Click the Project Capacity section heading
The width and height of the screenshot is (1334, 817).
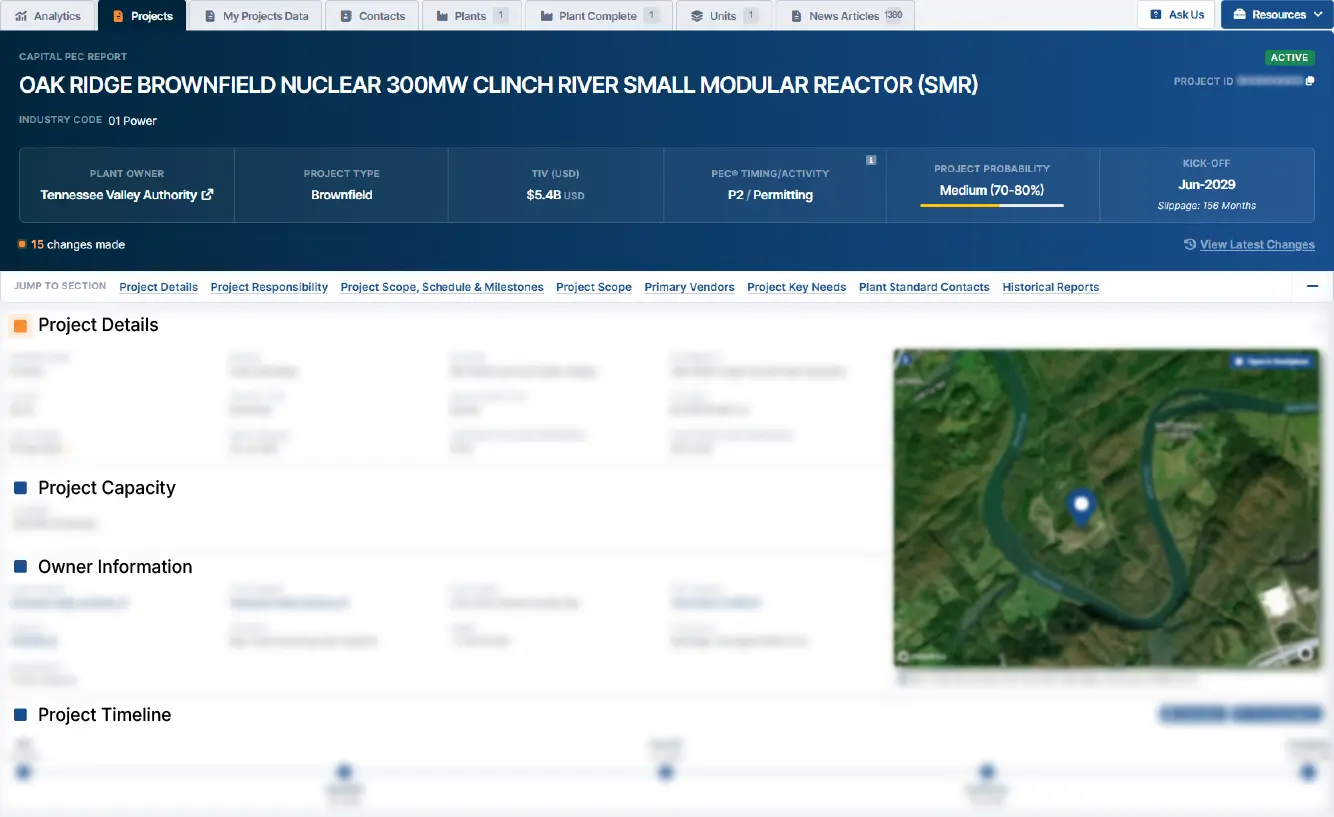107,488
